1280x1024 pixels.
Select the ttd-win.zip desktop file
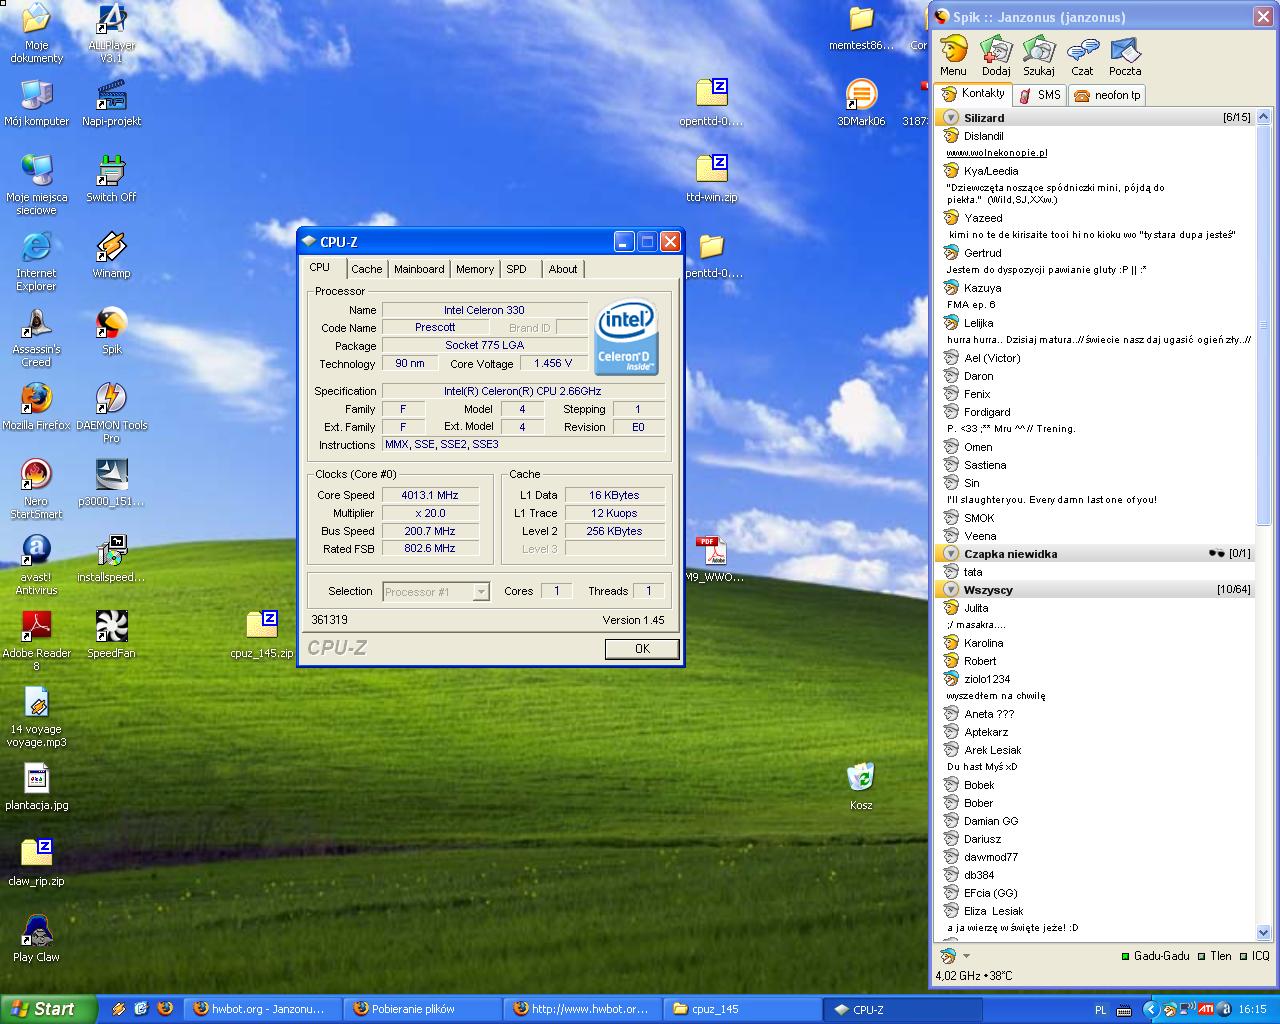(712, 179)
